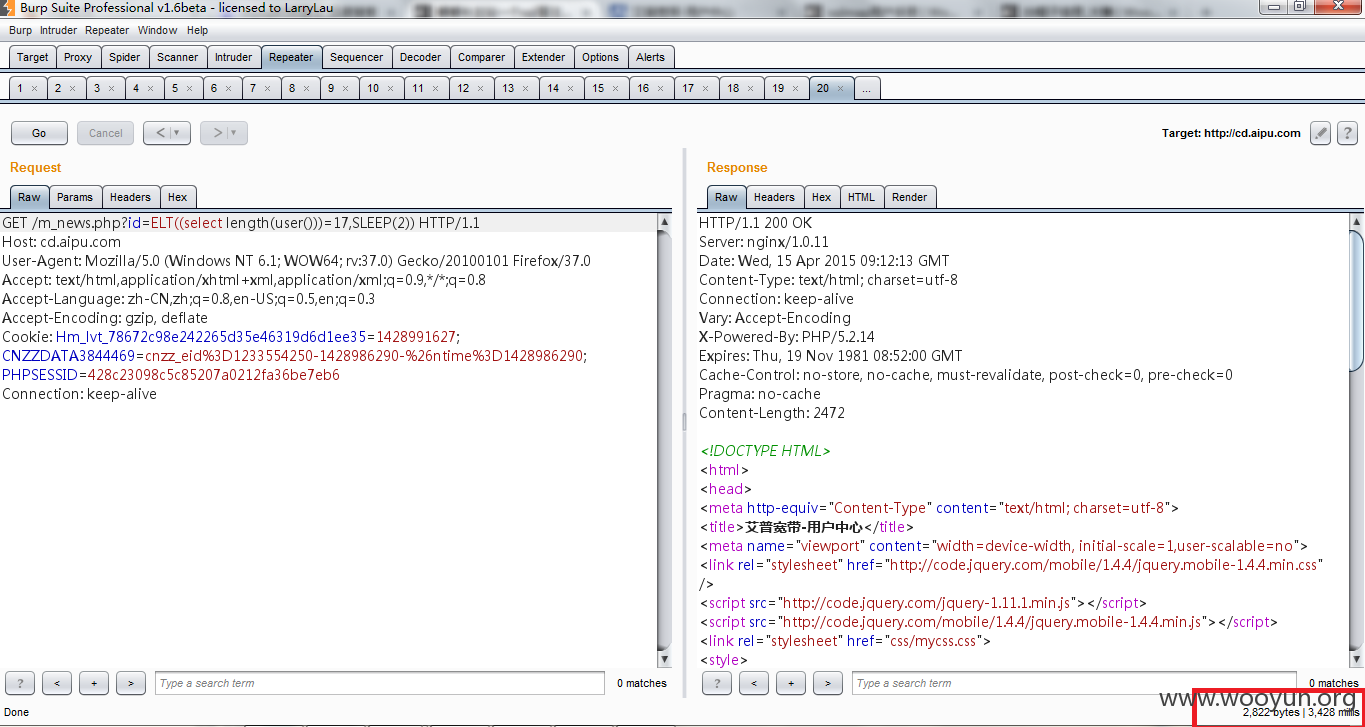Image resolution: width=1365 pixels, height=727 pixels.
Task: Close Repeater tab 10 with its x
Action: click(x=390, y=89)
